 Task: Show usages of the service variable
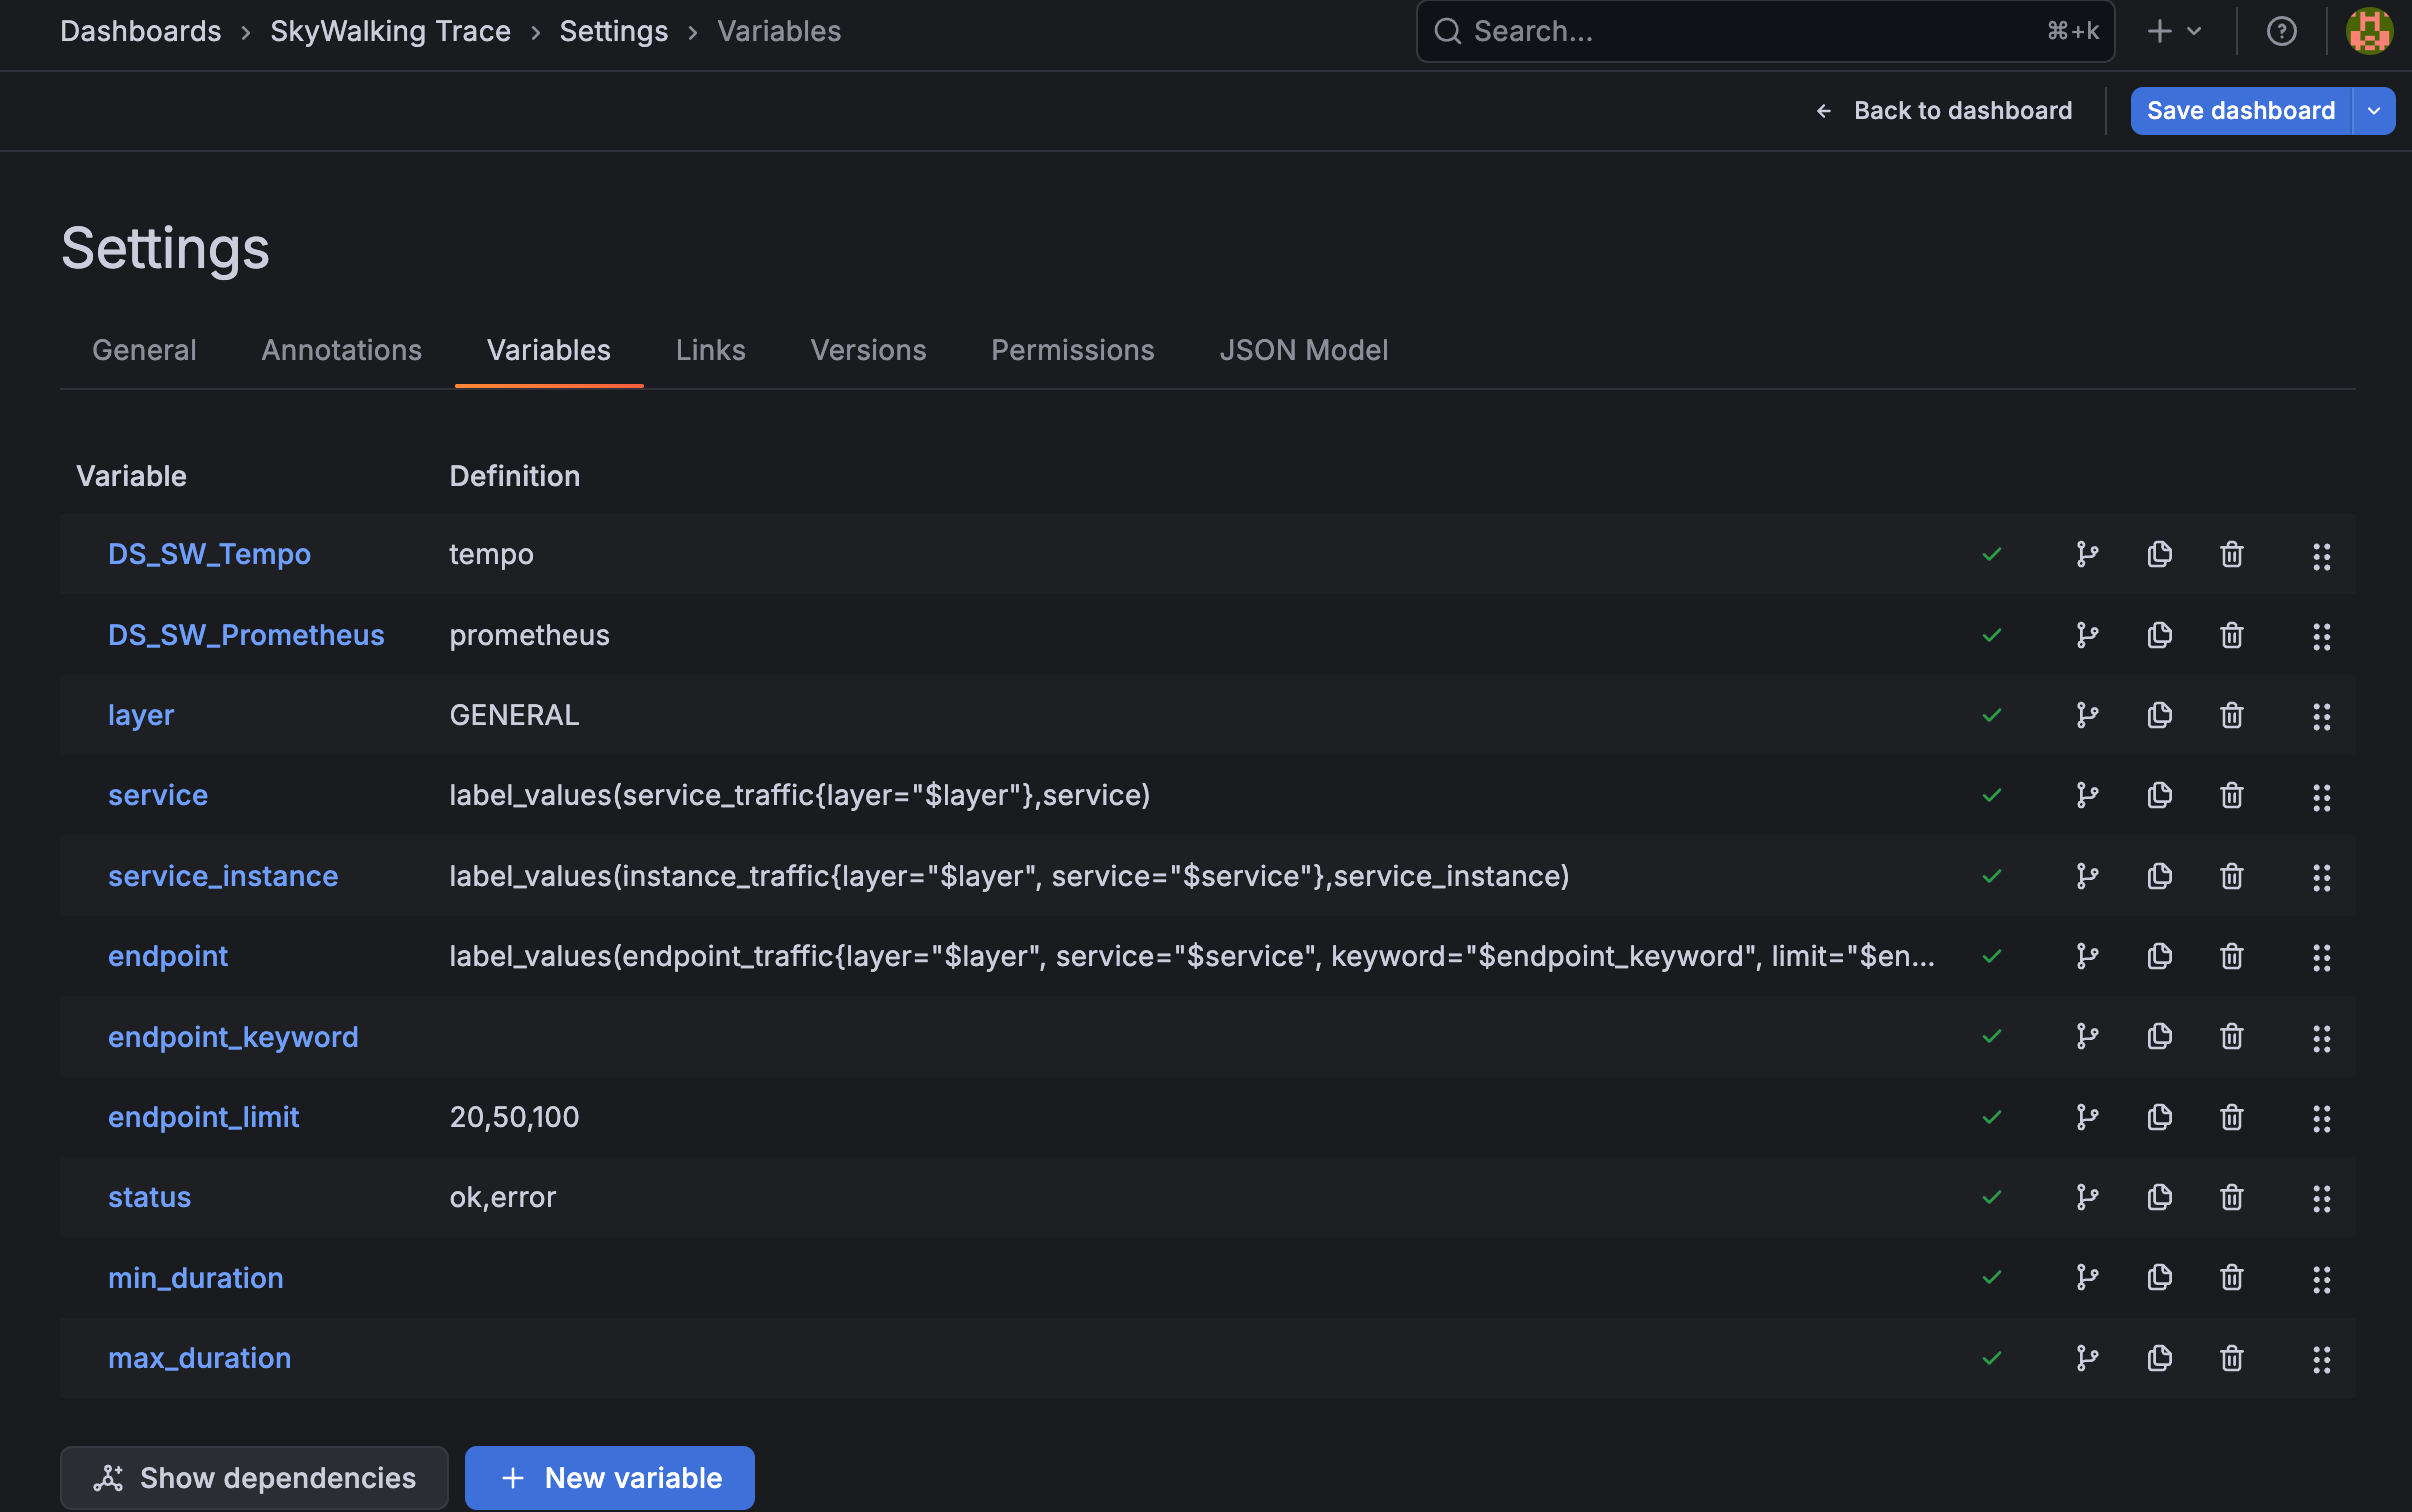point(2087,795)
